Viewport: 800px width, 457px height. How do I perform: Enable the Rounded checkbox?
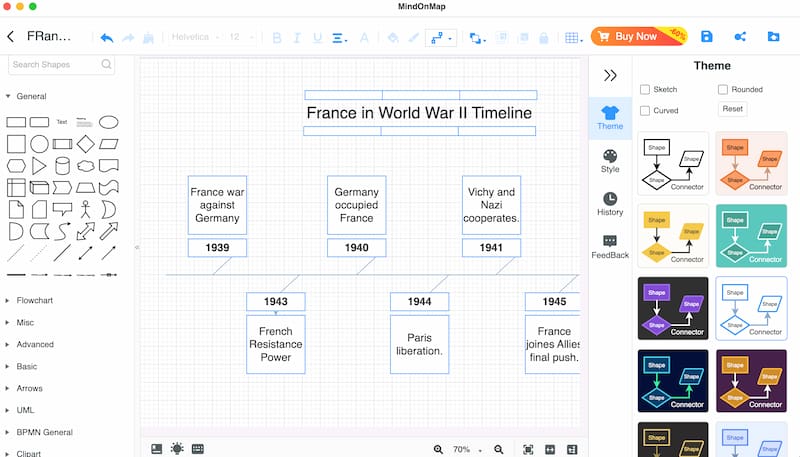point(722,90)
